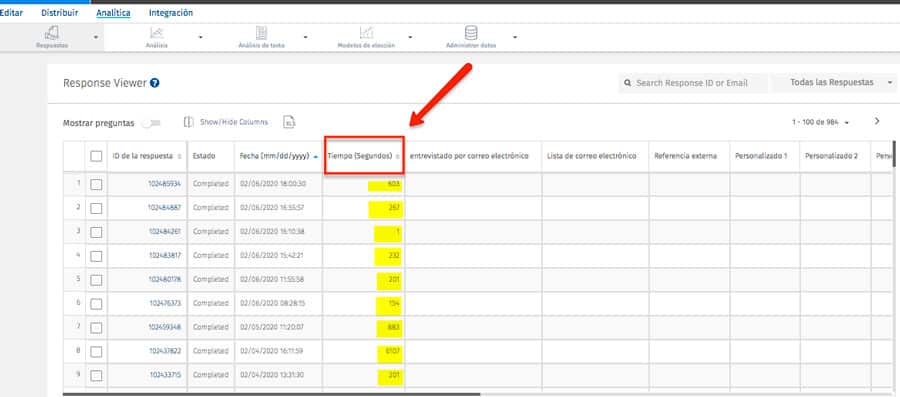Click the Show/Hide Columns icon
The width and height of the screenshot is (900, 397).
tap(189, 122)
